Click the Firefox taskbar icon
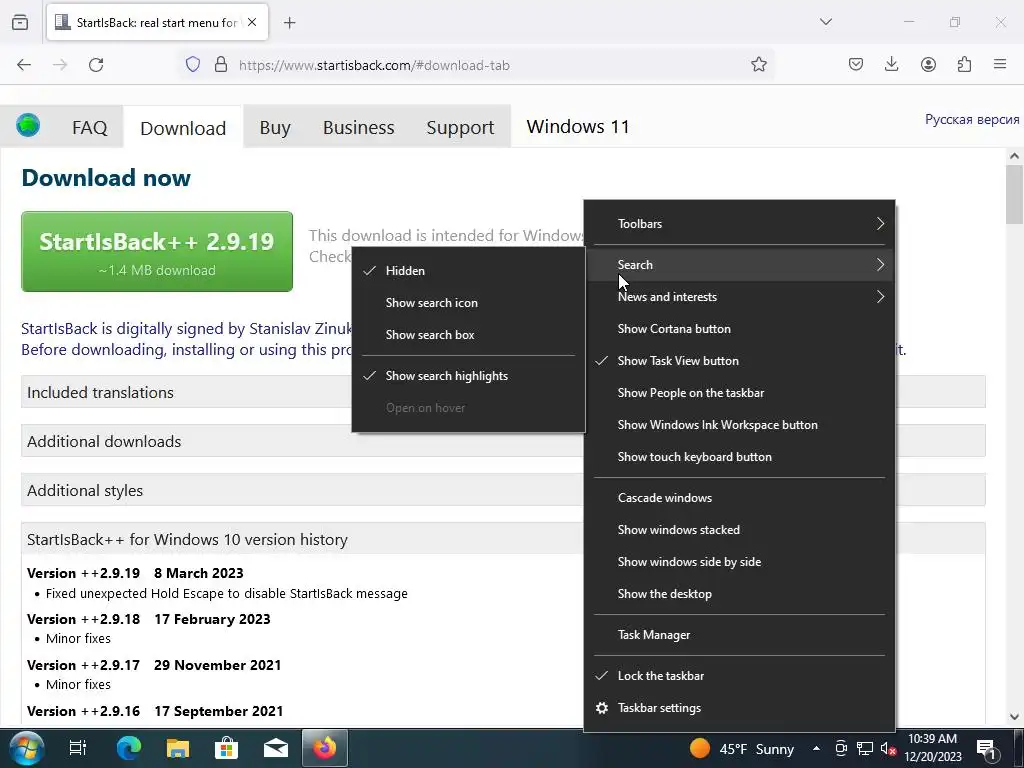 click(325, 748)
